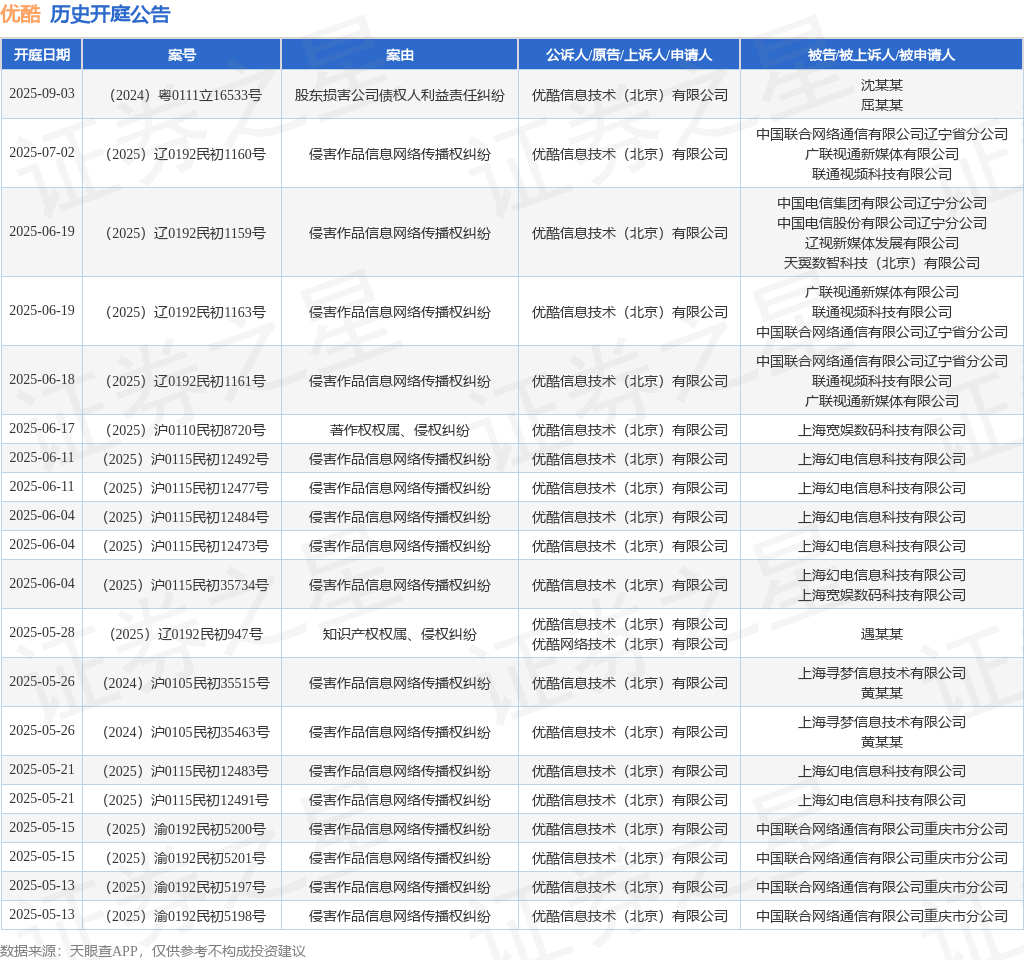Click defendant 遇某某

pyautogui.click(x=882, y=634)
